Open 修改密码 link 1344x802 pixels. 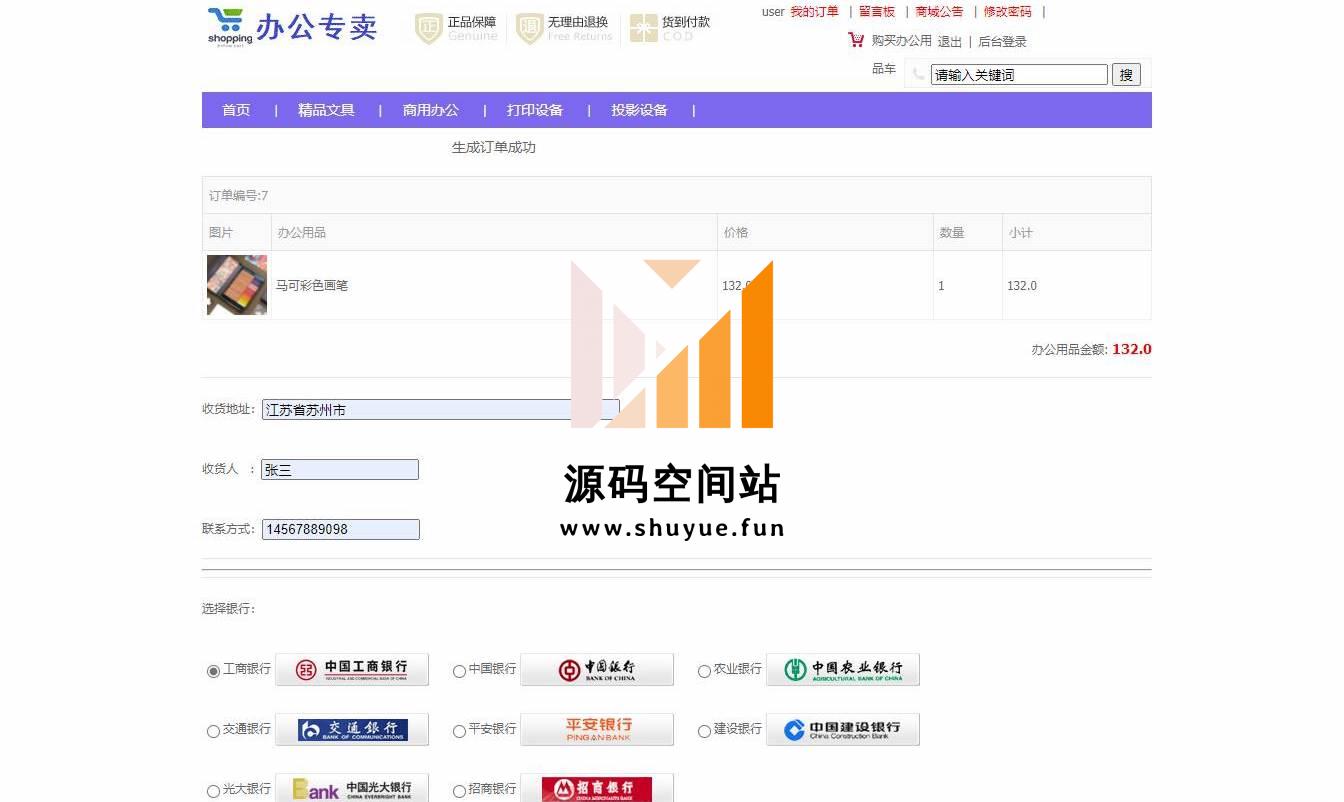1008,12
